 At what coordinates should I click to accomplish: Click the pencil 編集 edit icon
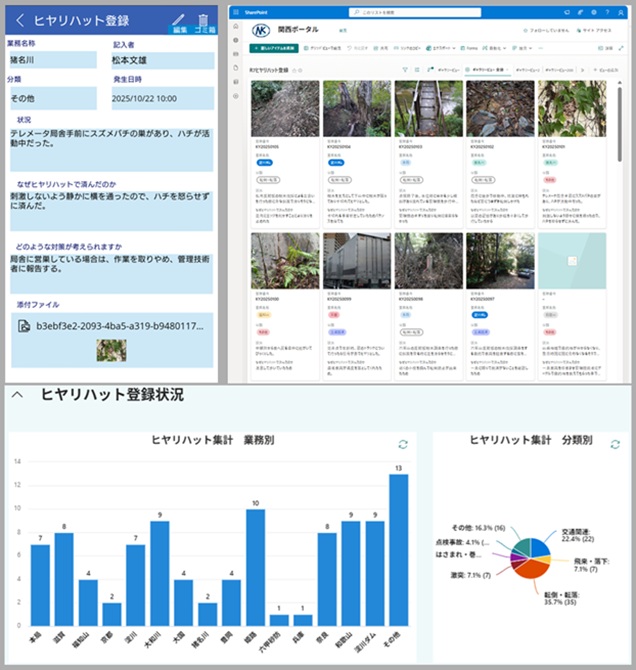pyautogui.click(x=179, y=20)
